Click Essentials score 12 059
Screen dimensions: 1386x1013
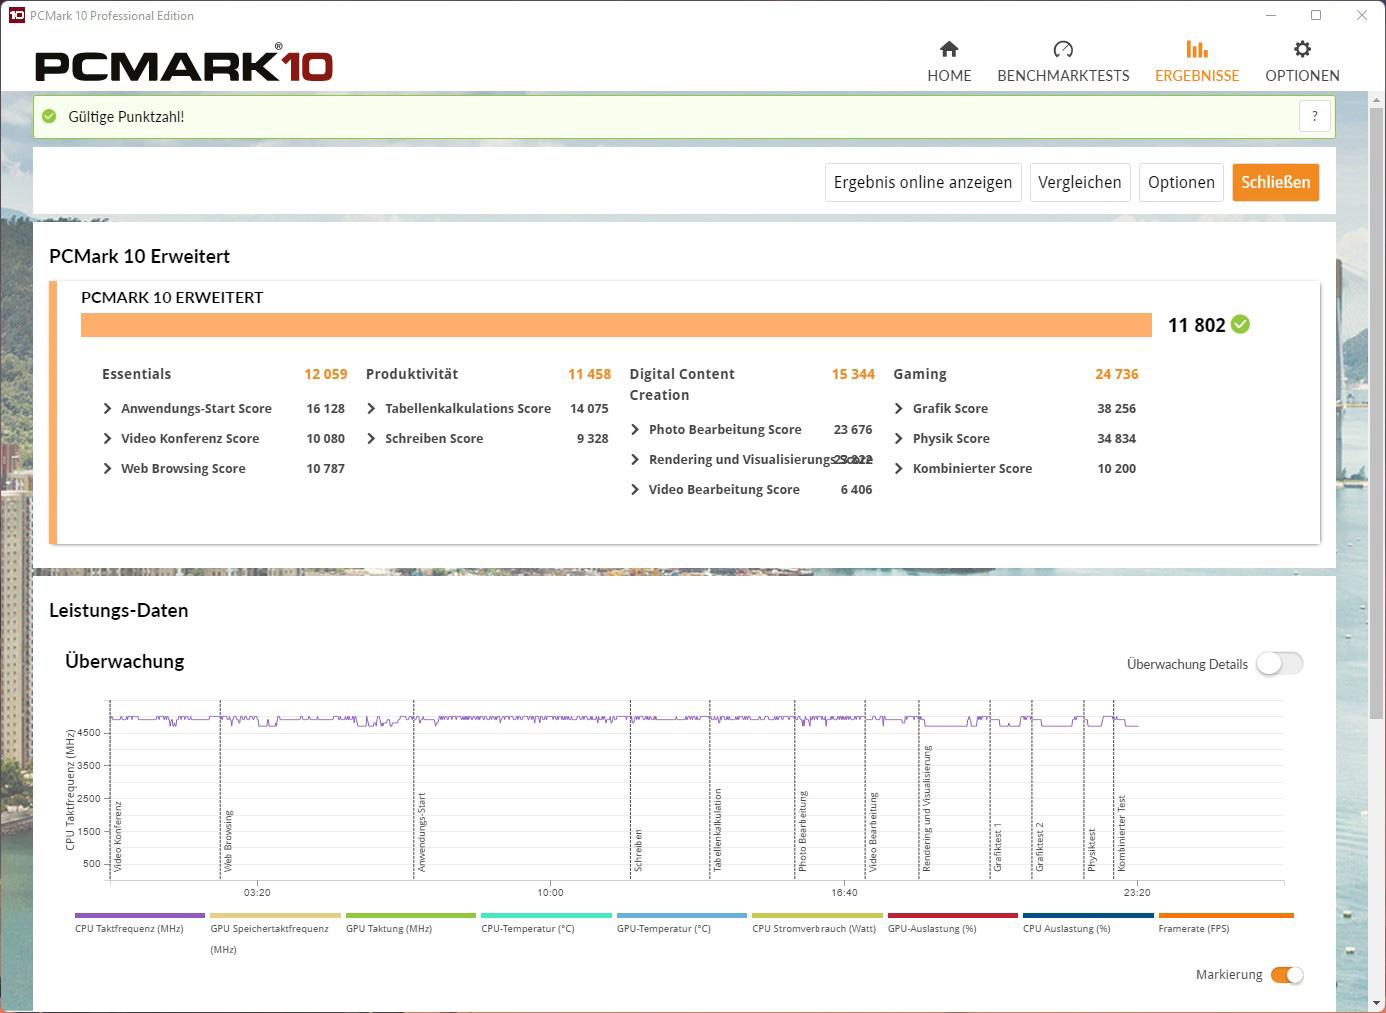click(x=326, y=374)
